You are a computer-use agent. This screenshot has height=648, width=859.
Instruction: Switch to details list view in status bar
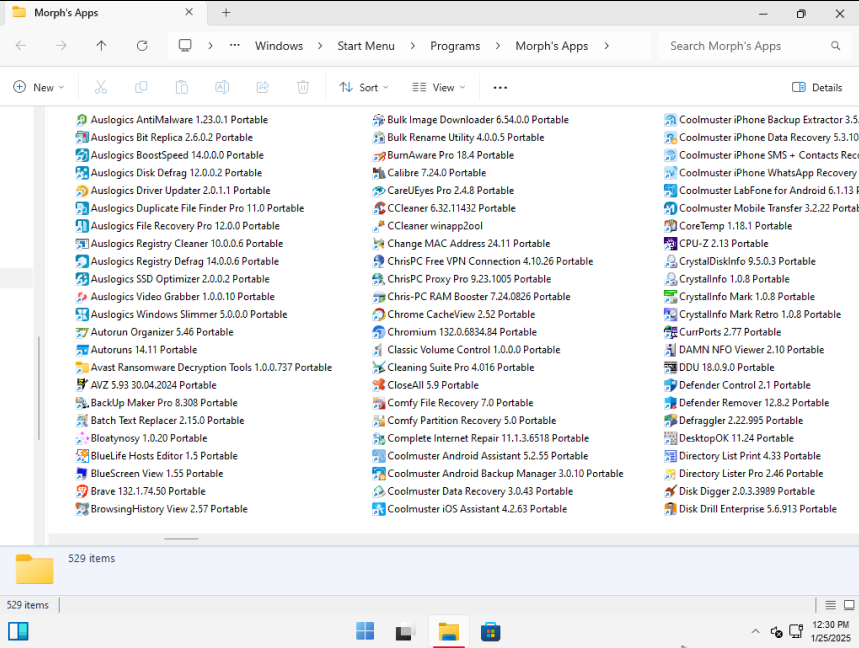click(x=831, y=605)
